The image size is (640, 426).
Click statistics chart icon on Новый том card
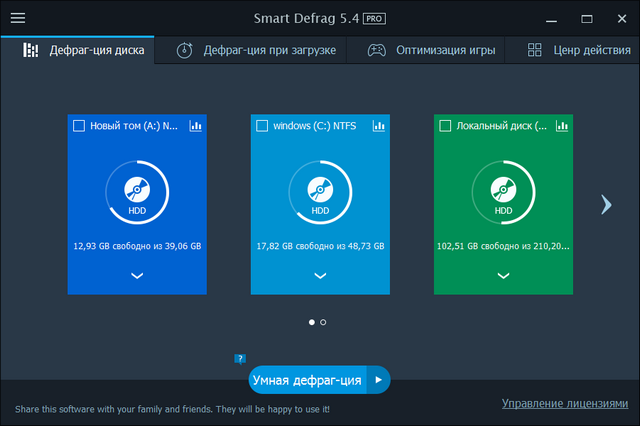click(196, 126)
